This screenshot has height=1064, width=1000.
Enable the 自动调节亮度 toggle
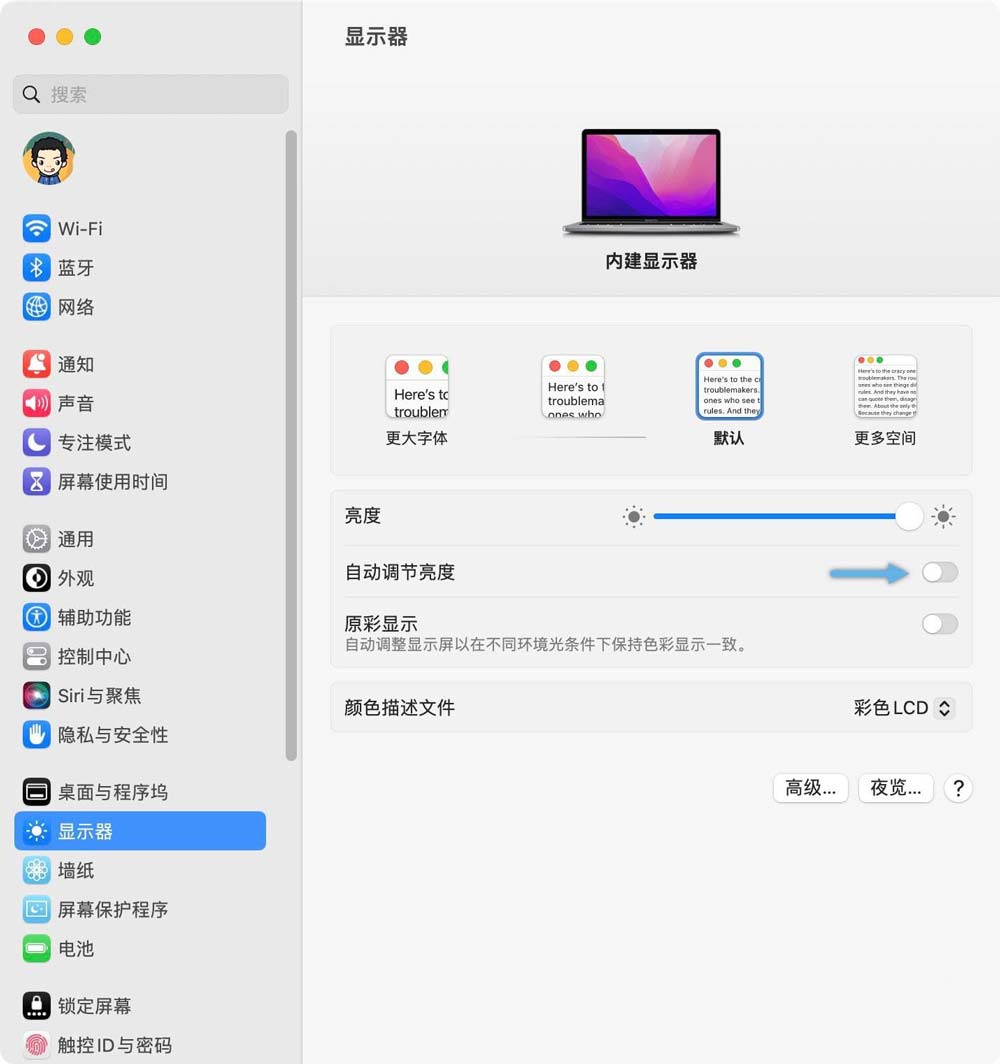pos(938,571)
